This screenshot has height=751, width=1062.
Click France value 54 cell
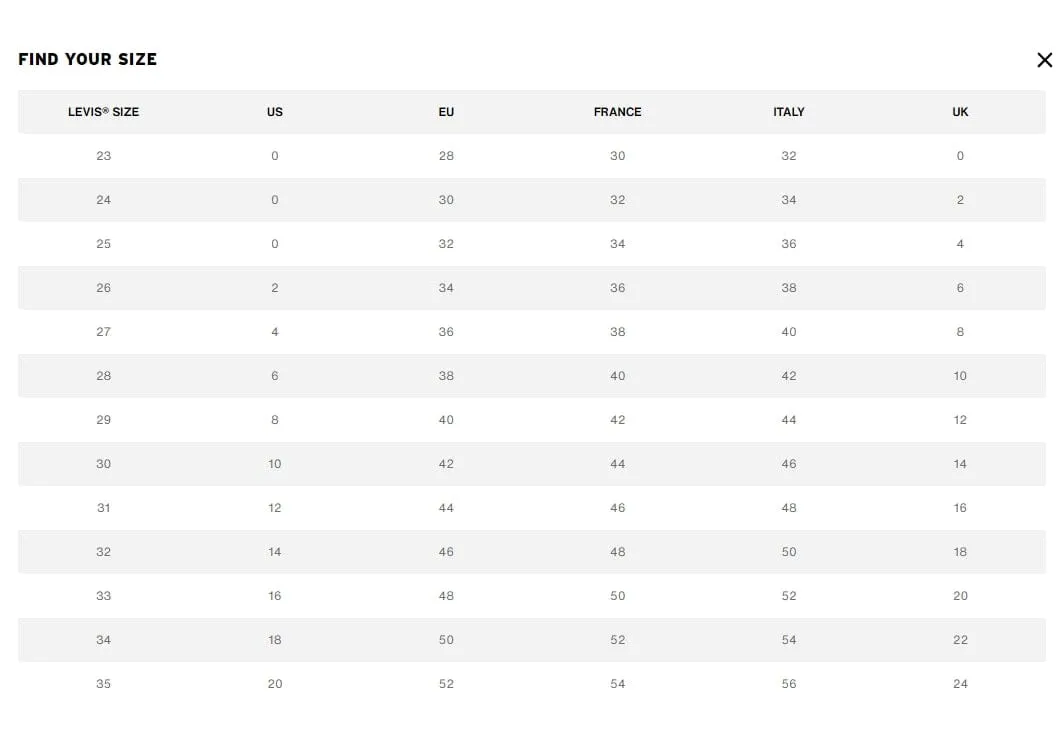click(618, 684)
